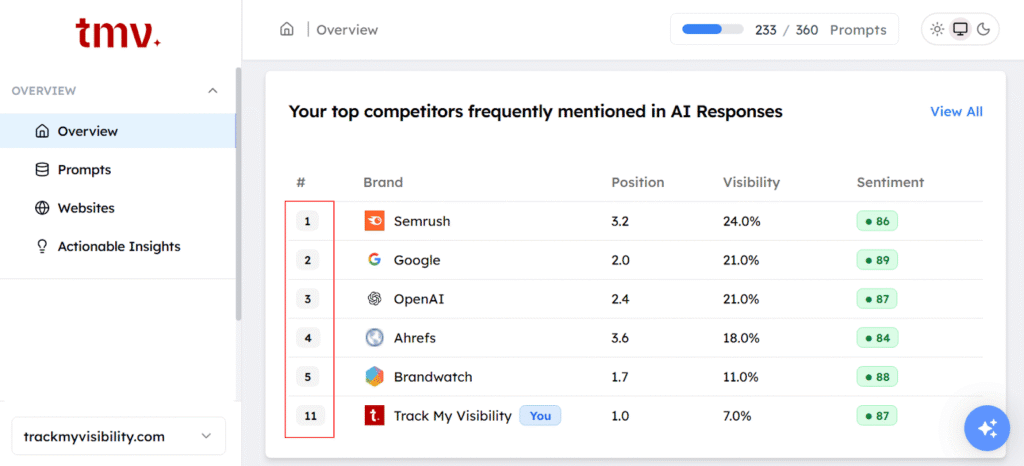Click the Ahrefs brand logo
1024x466 pixels.
[x=374, y=337]
